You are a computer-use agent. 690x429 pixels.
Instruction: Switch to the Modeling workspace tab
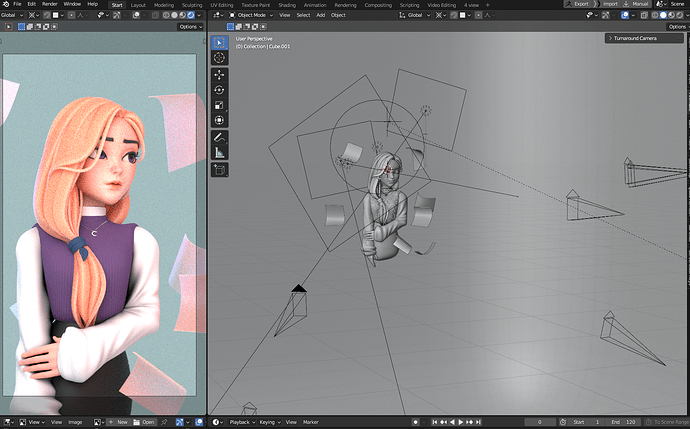[164, 5]
